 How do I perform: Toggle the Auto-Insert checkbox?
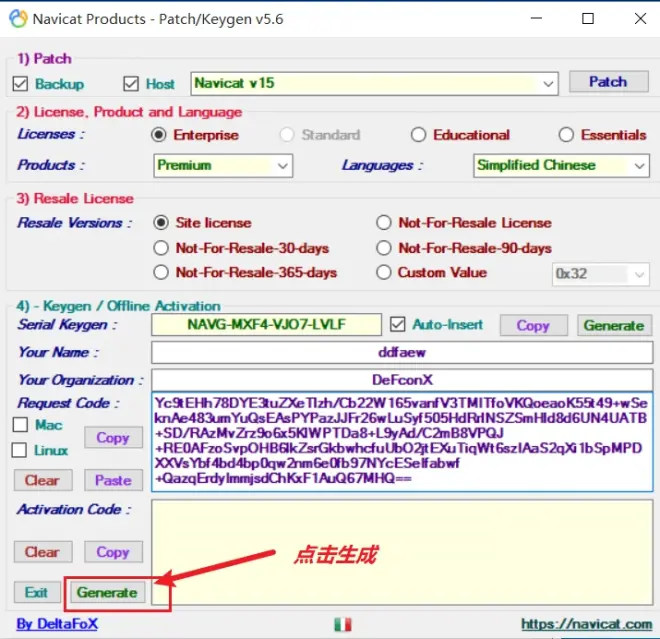pos(397,325)
